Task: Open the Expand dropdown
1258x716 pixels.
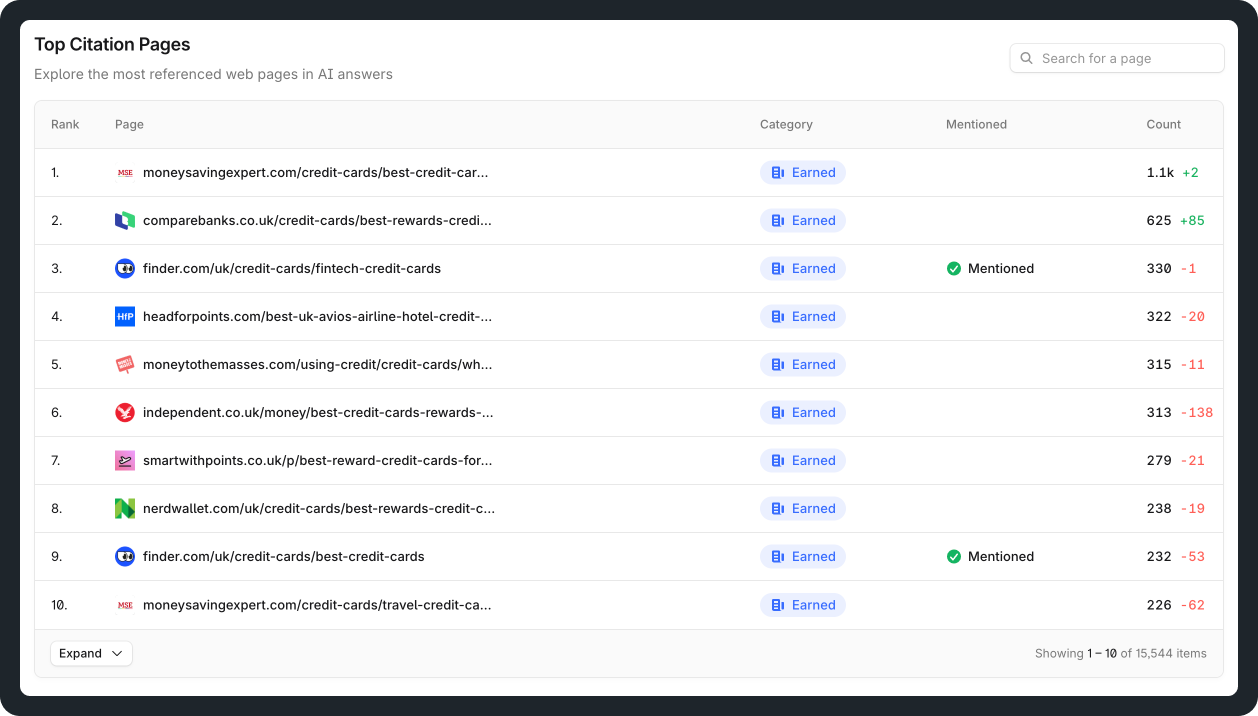Action: pos(91,653)
